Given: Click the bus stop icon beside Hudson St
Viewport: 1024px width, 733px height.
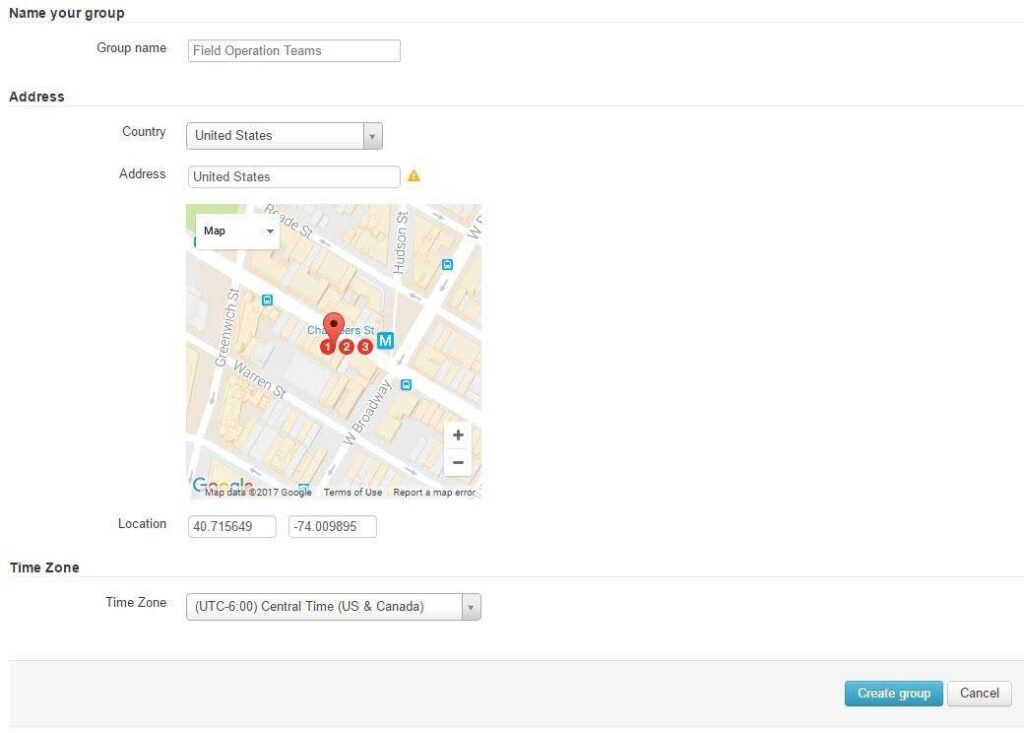Looking at the screenshot, I should pos(447,265).
